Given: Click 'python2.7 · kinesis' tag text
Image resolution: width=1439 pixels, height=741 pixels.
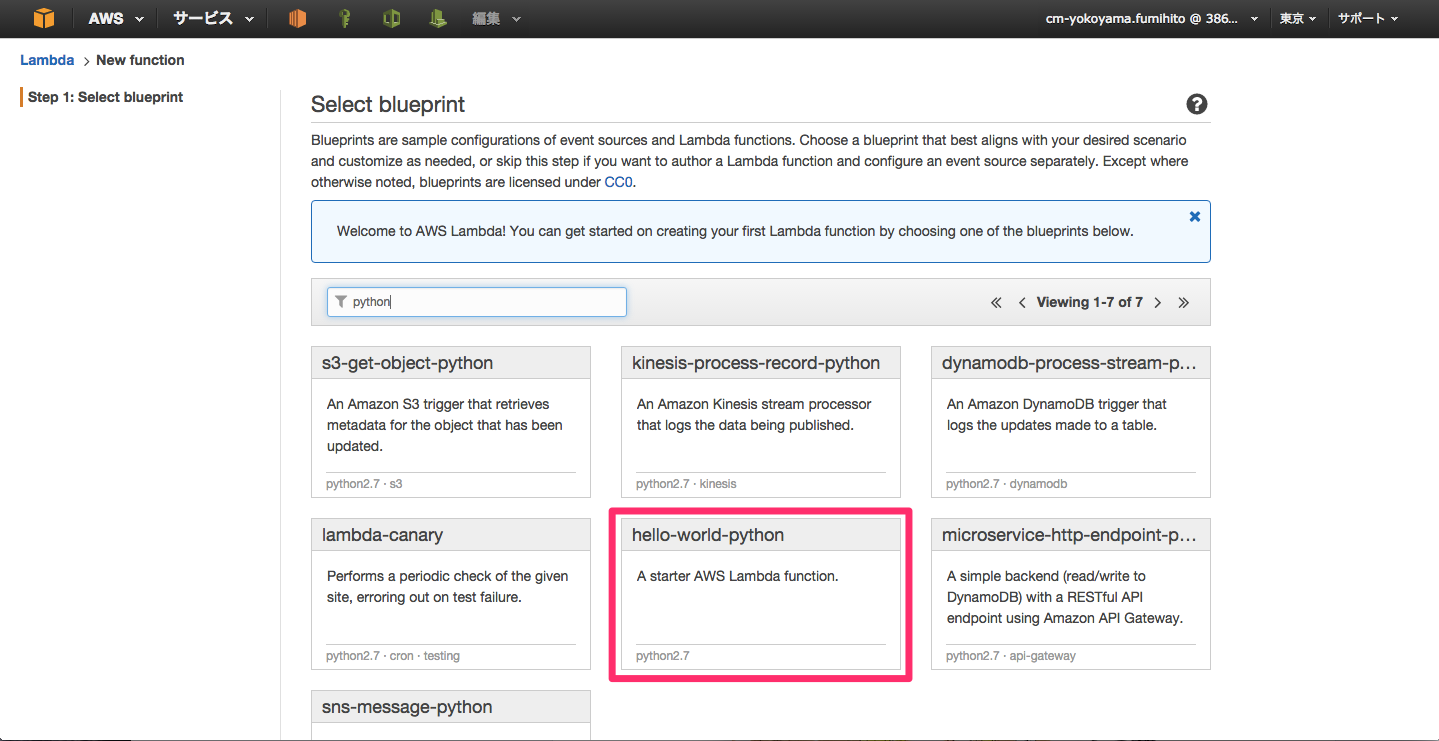Looking at the screenshot, I should [686, 484].
